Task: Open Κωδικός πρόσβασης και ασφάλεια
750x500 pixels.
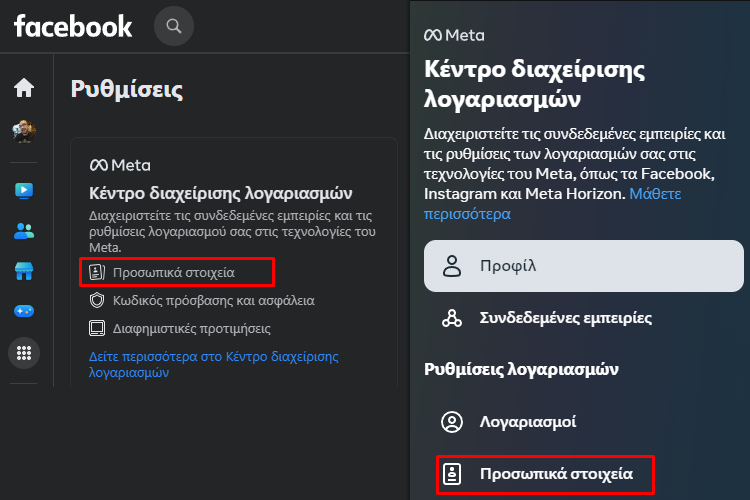Action: (202, 300)
